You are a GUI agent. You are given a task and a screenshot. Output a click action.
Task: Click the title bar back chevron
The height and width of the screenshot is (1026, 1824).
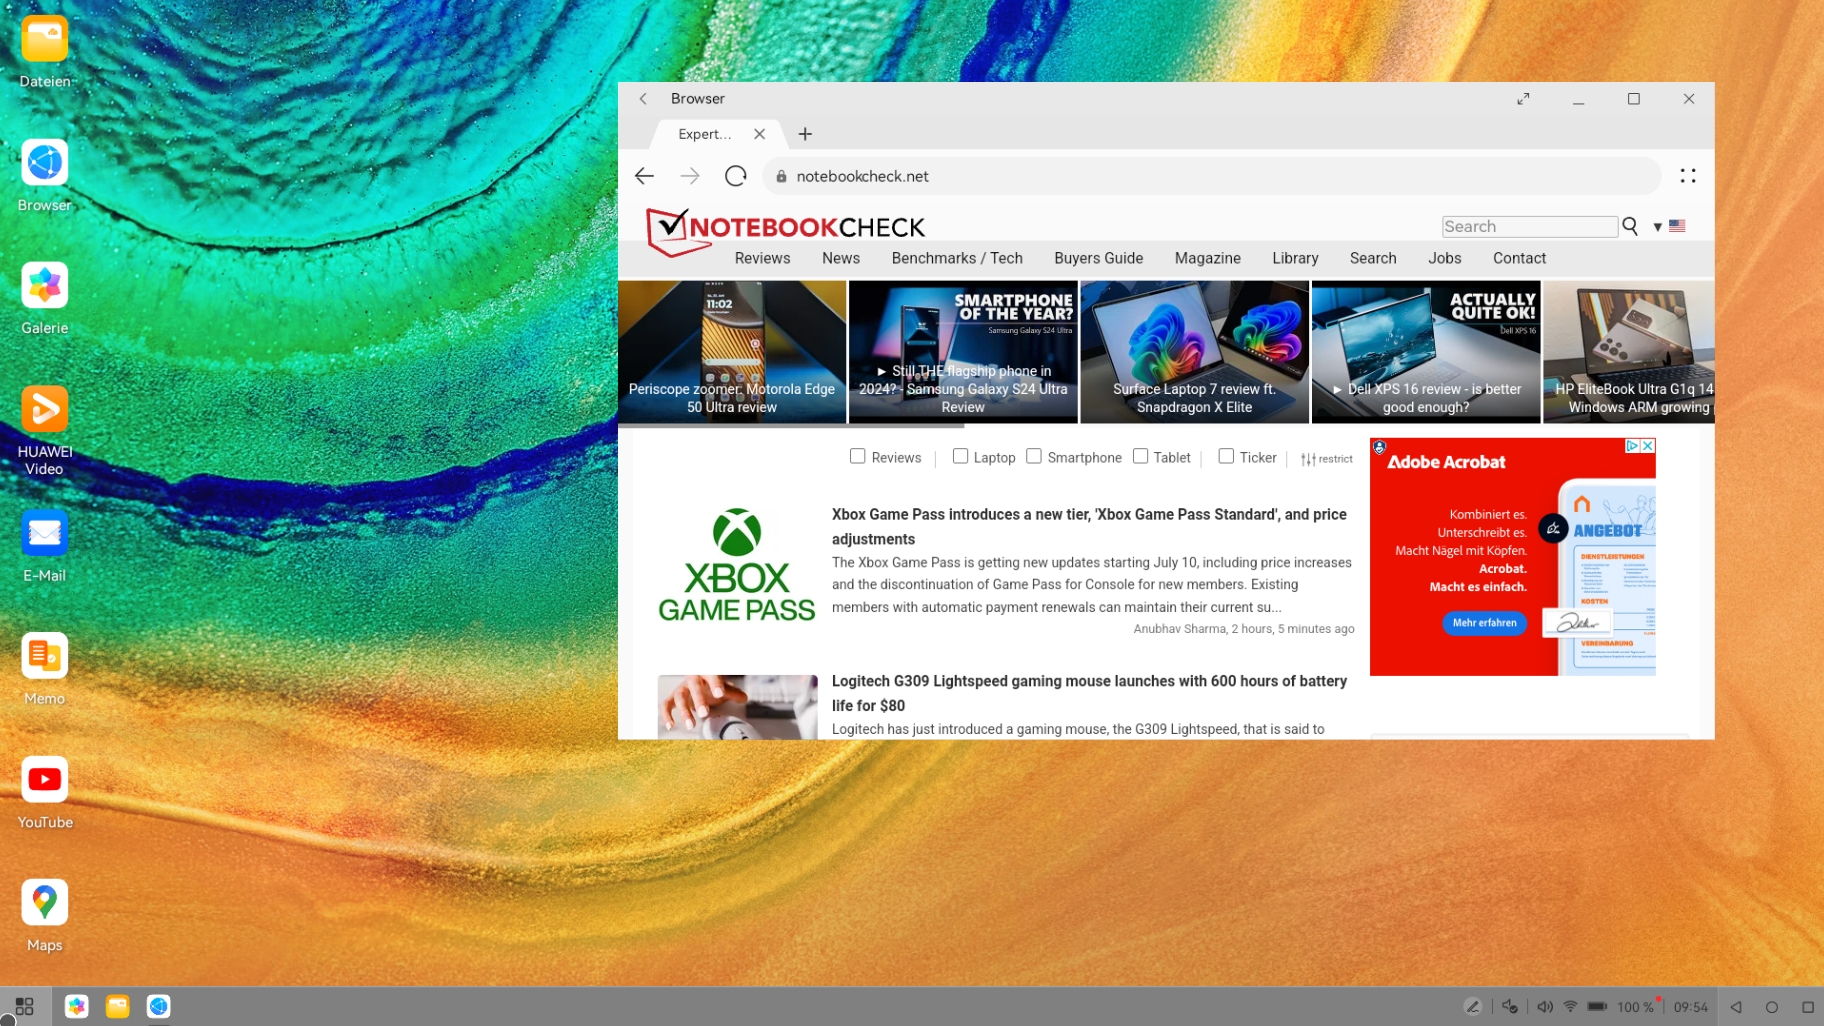[644, 99]
